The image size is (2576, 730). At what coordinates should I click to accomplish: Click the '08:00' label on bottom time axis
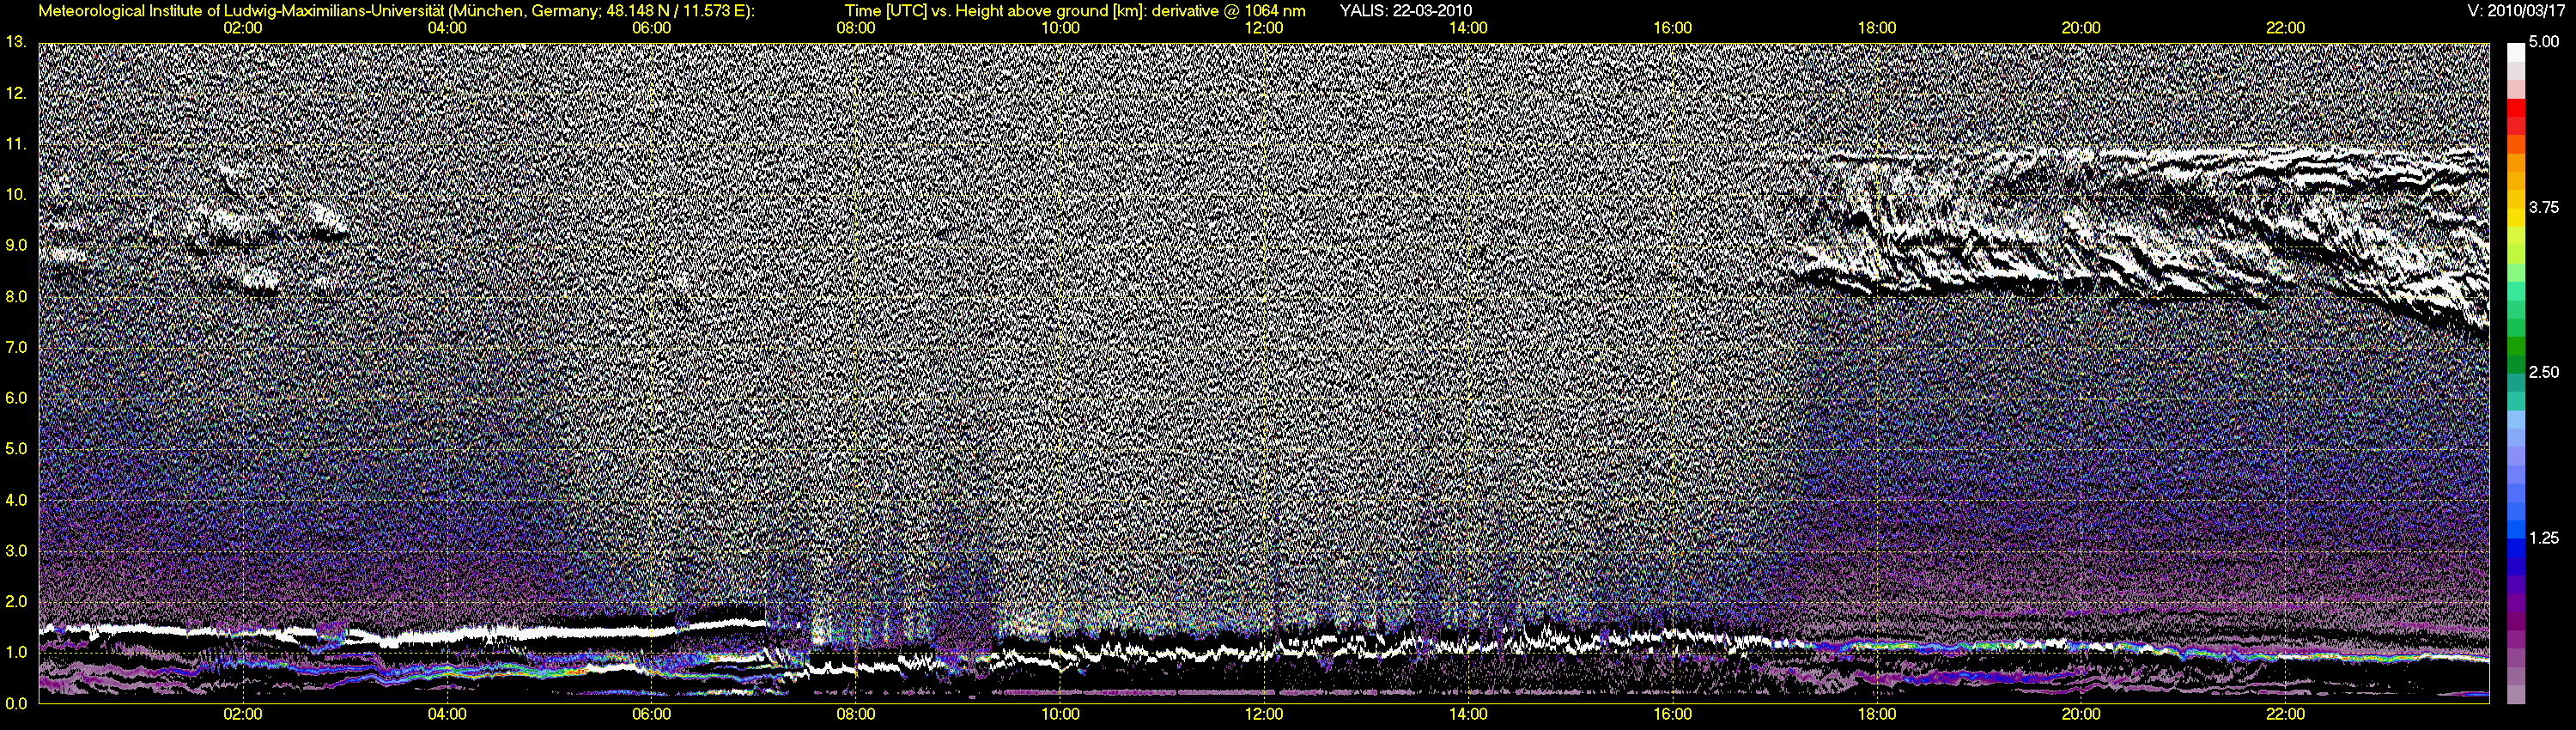(856, 715)
